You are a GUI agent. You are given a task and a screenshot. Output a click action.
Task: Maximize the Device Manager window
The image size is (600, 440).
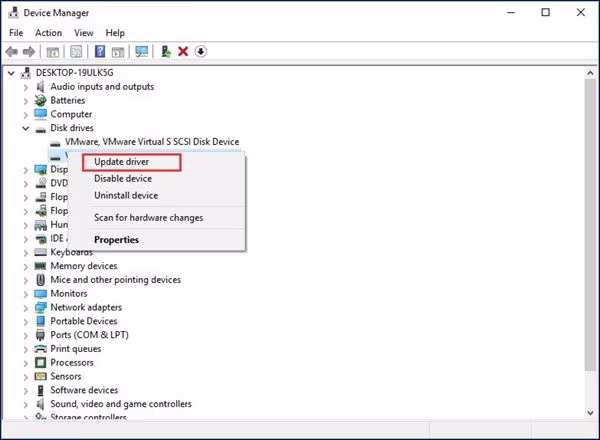tap(546, 13)
